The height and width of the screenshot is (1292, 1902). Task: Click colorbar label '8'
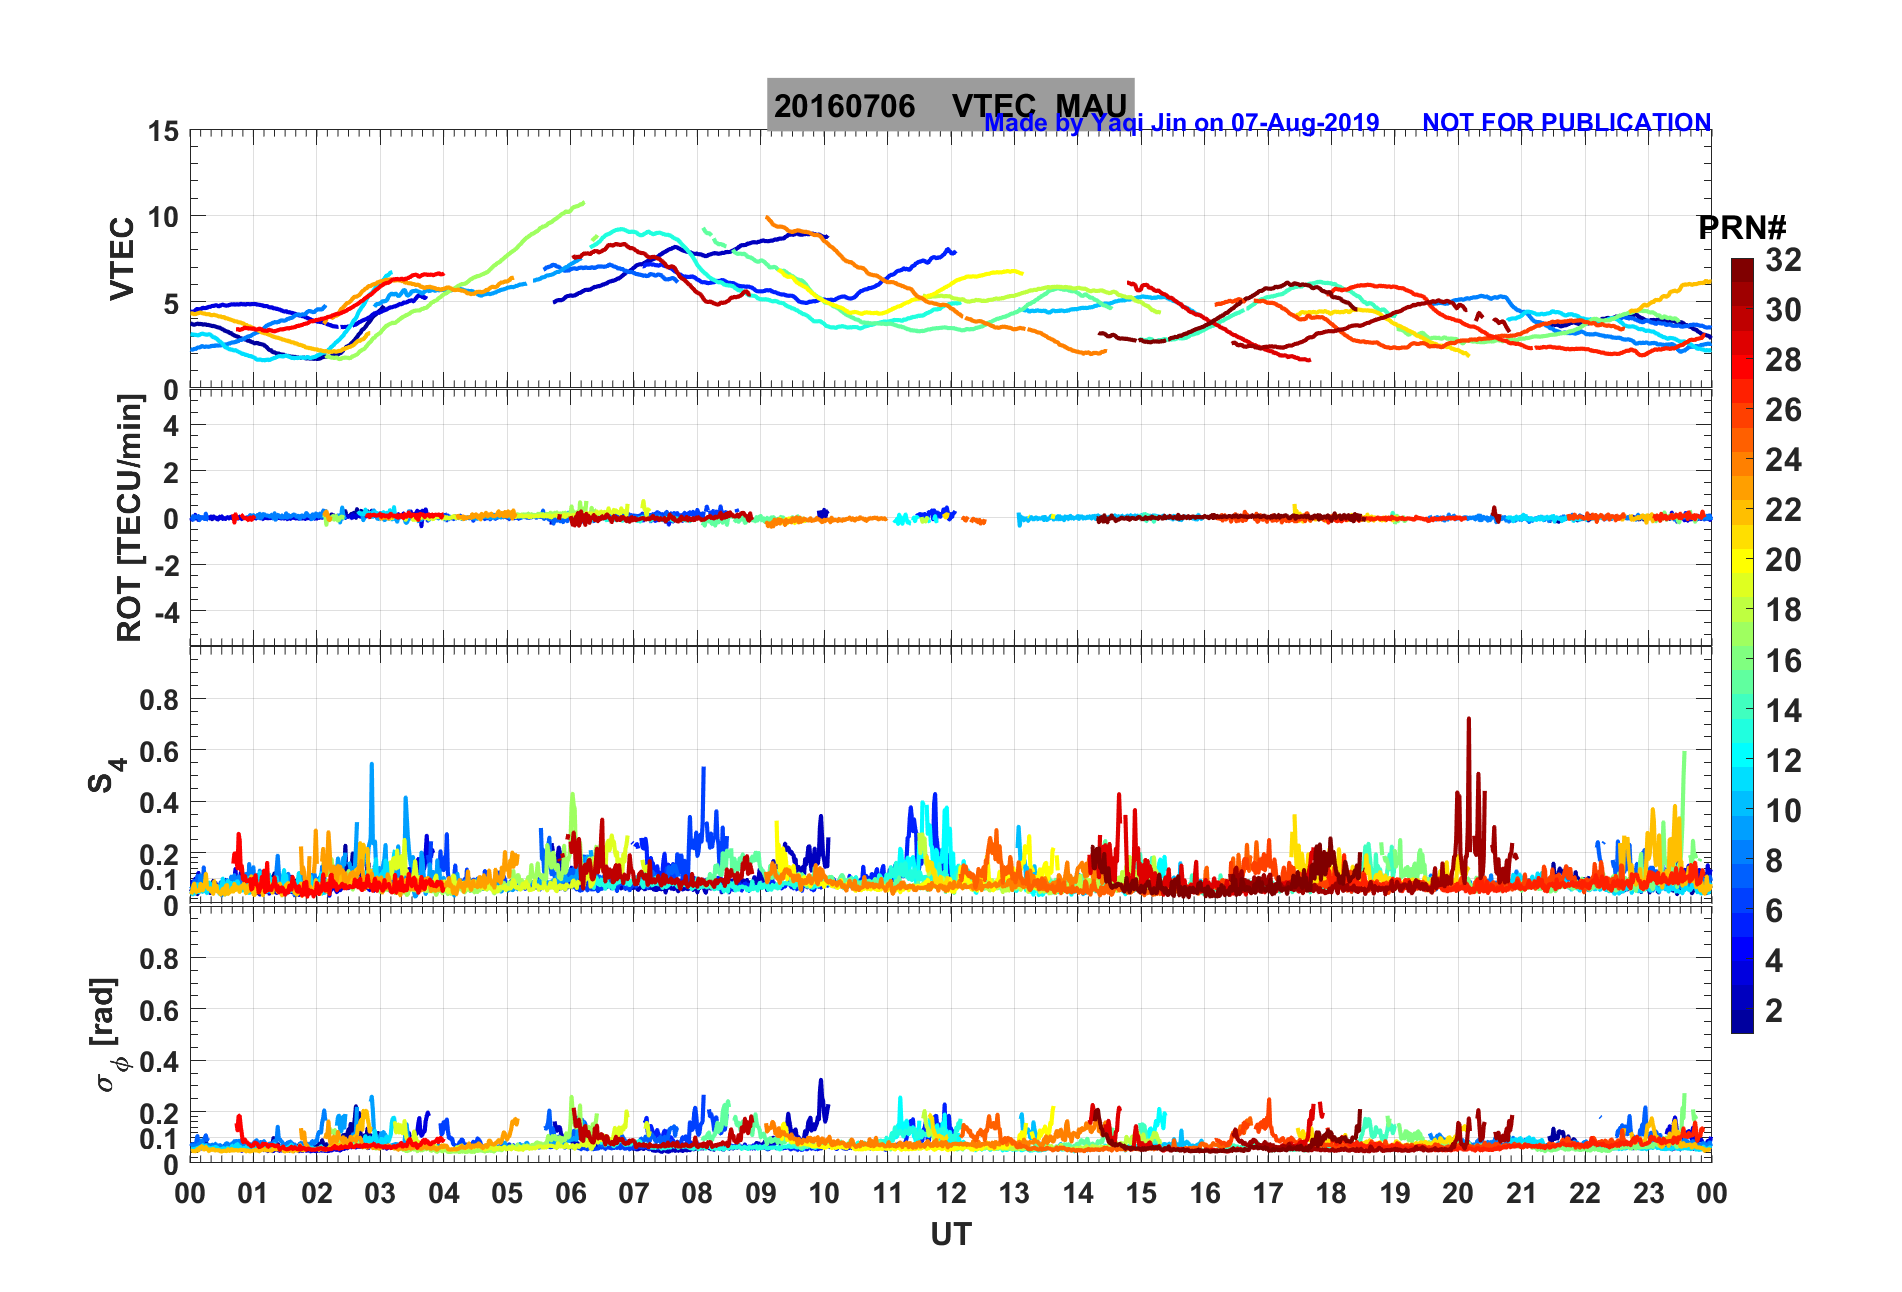click(x=1774, y=861)
